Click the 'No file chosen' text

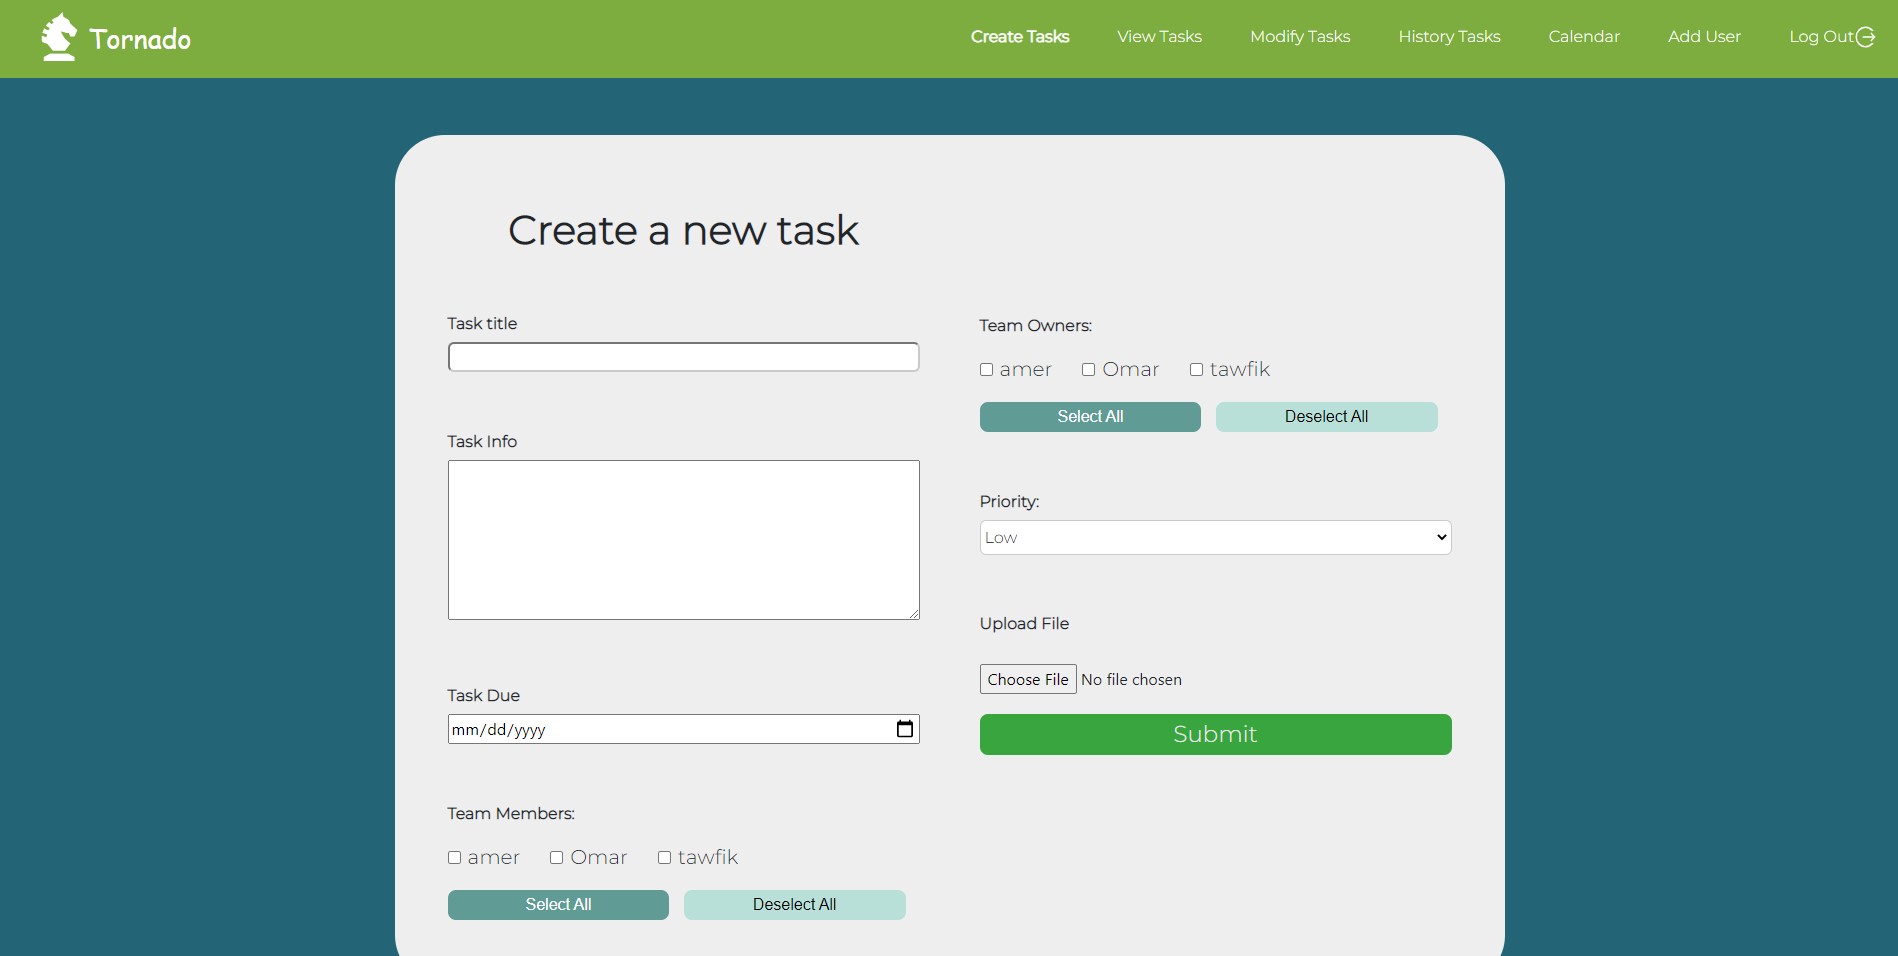coord(1131,680)
